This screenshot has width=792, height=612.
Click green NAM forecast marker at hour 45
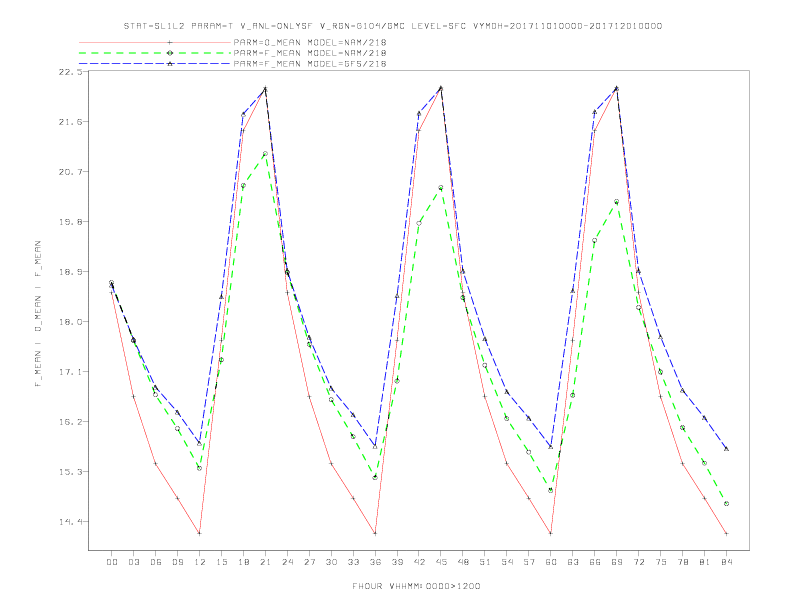pos(441,187)
